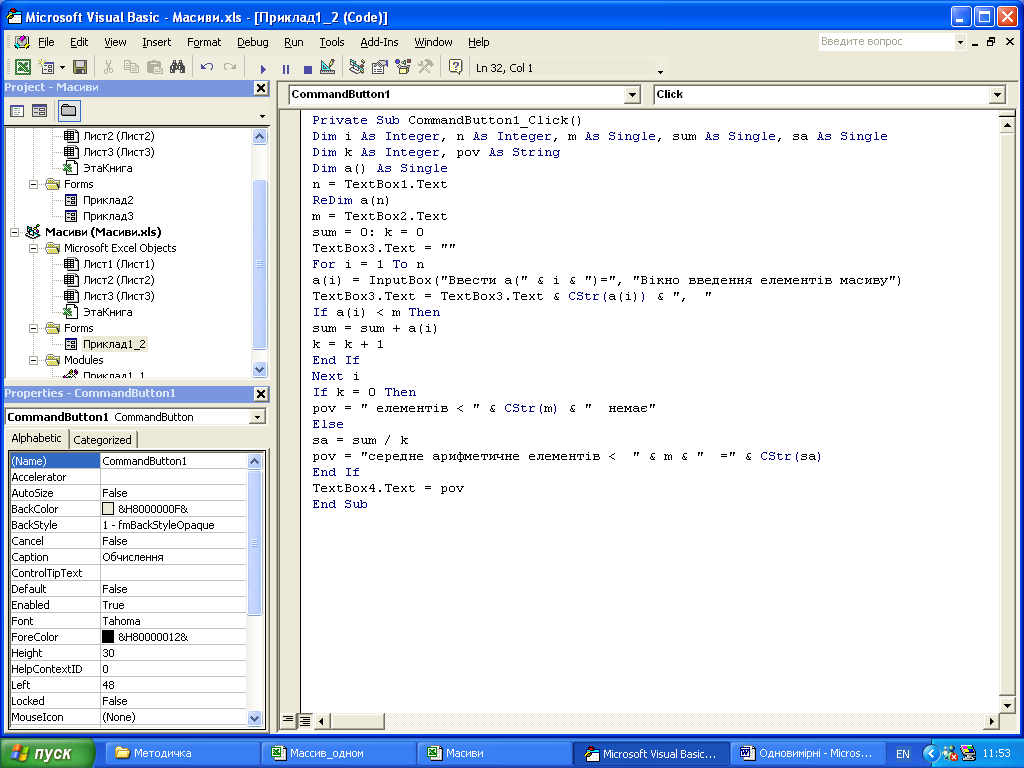Click the Copy toolbar icon

(131, 67)
